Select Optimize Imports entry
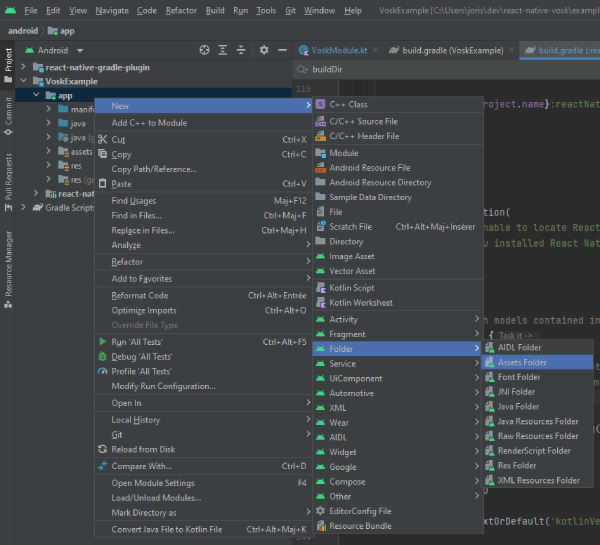The height and width of the screenshot is (545, 600). click(203, 310)
